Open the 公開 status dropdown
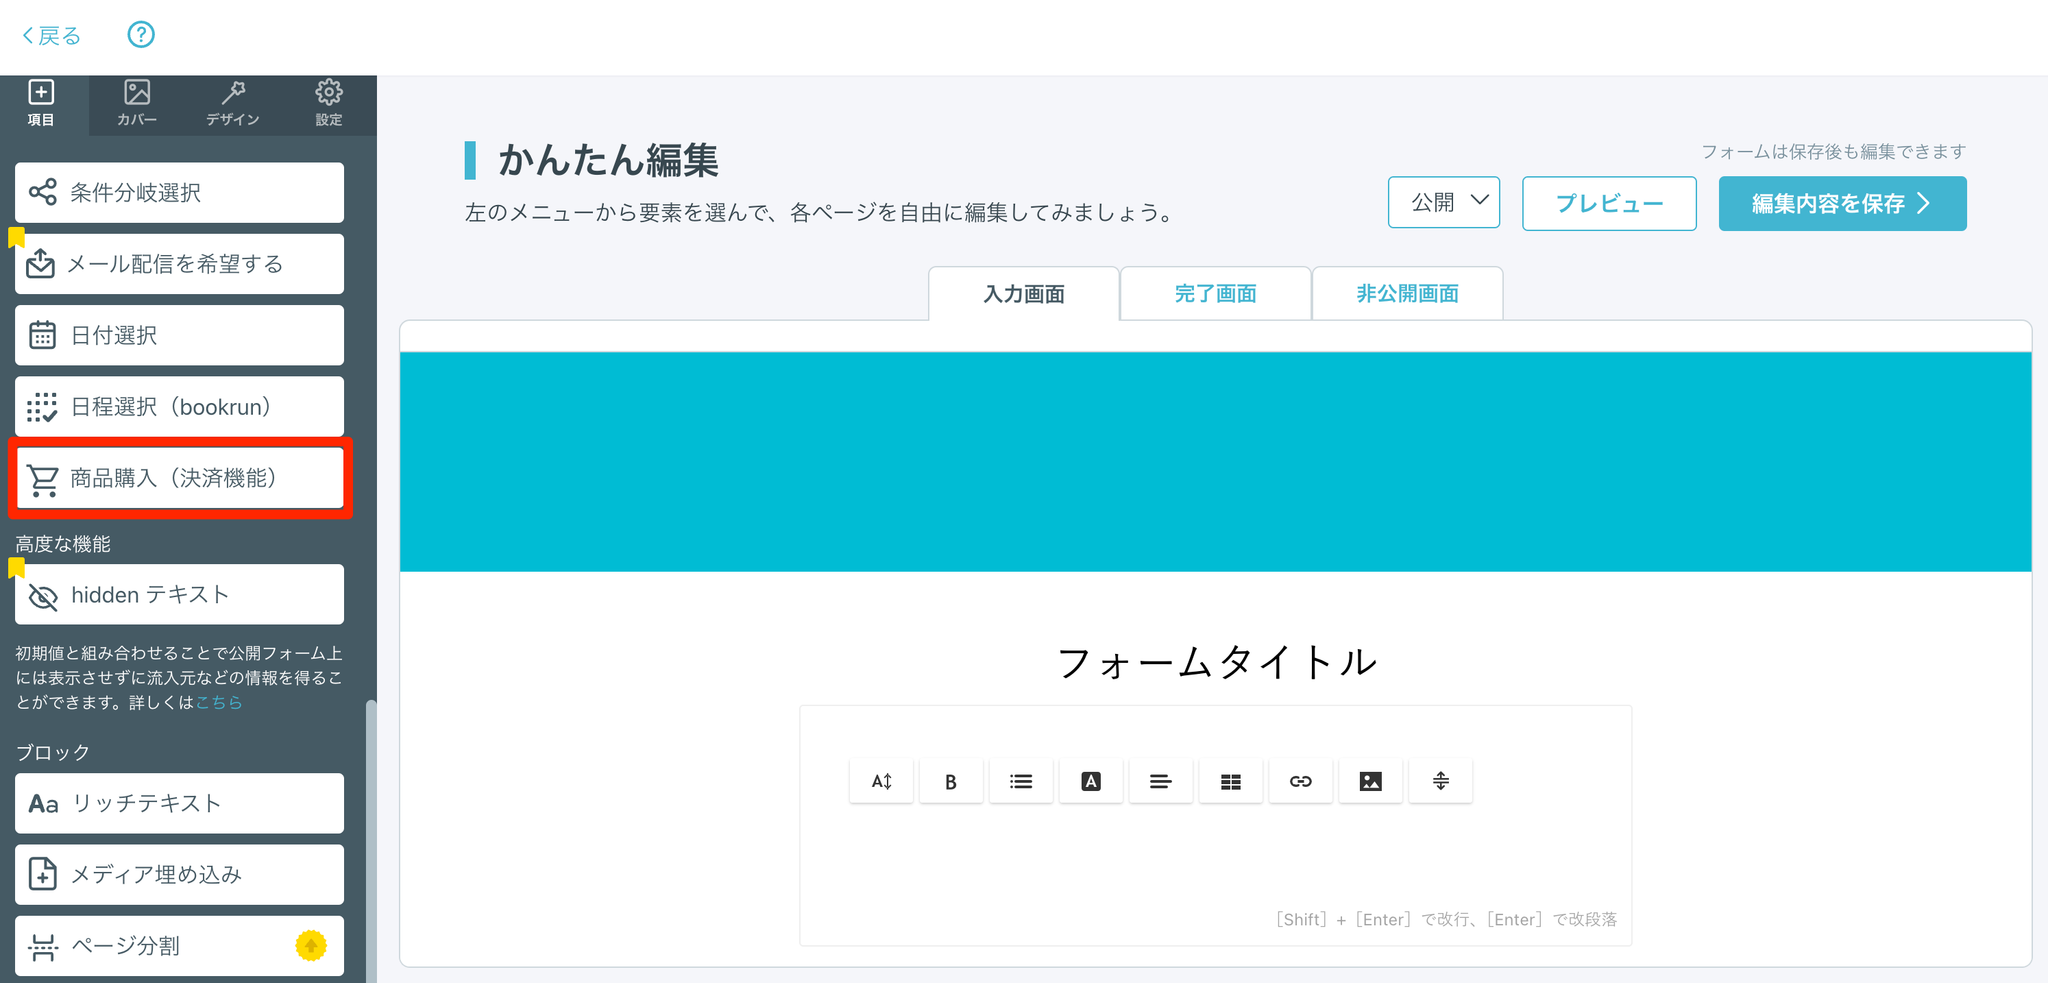The width and height of the screenshot is (2048, 983). click(x=1443, y=203)
